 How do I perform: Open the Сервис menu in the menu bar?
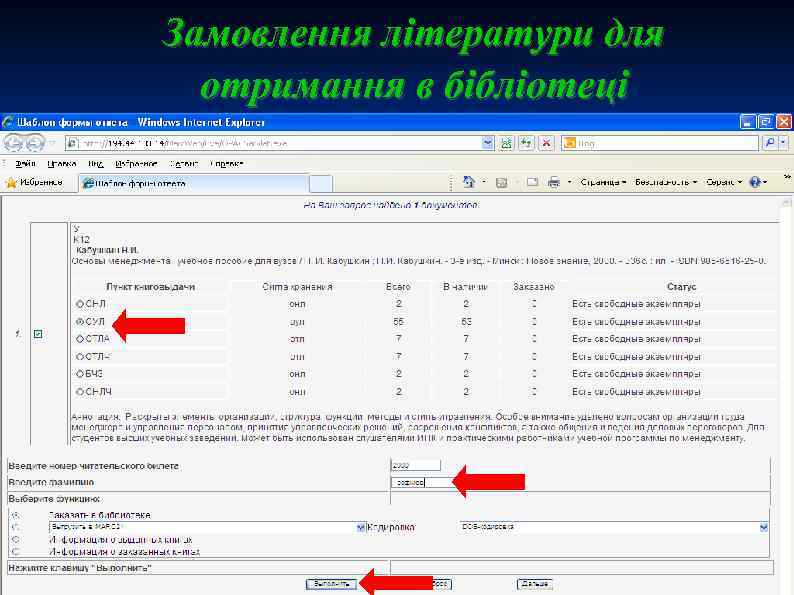tap(183, 164)
